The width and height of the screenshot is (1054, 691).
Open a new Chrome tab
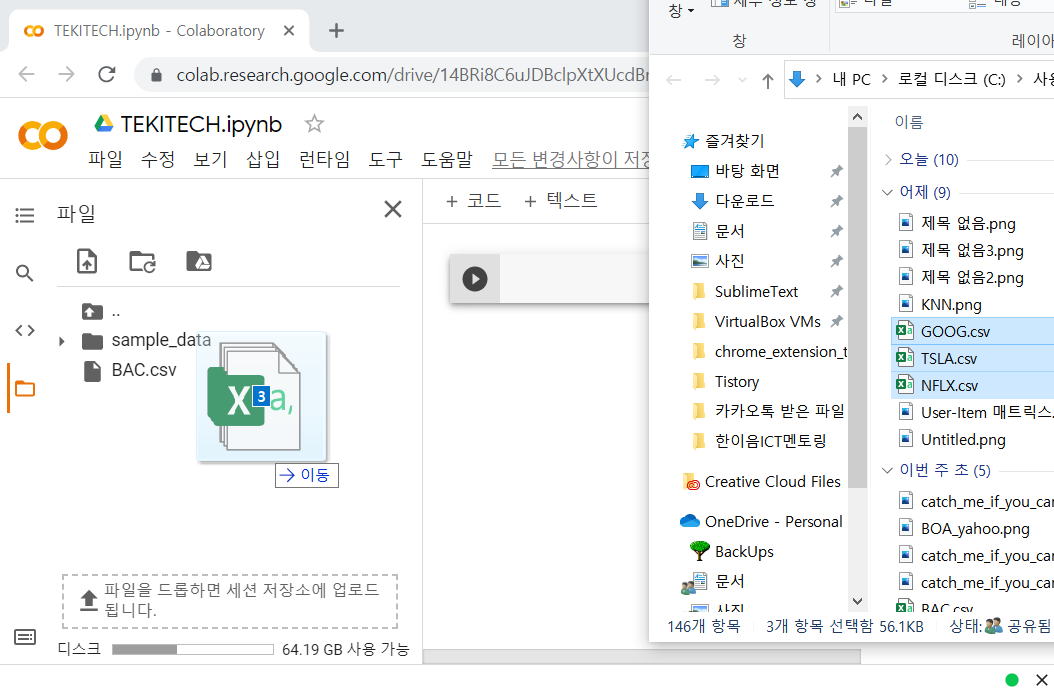(x=336, y=31)
